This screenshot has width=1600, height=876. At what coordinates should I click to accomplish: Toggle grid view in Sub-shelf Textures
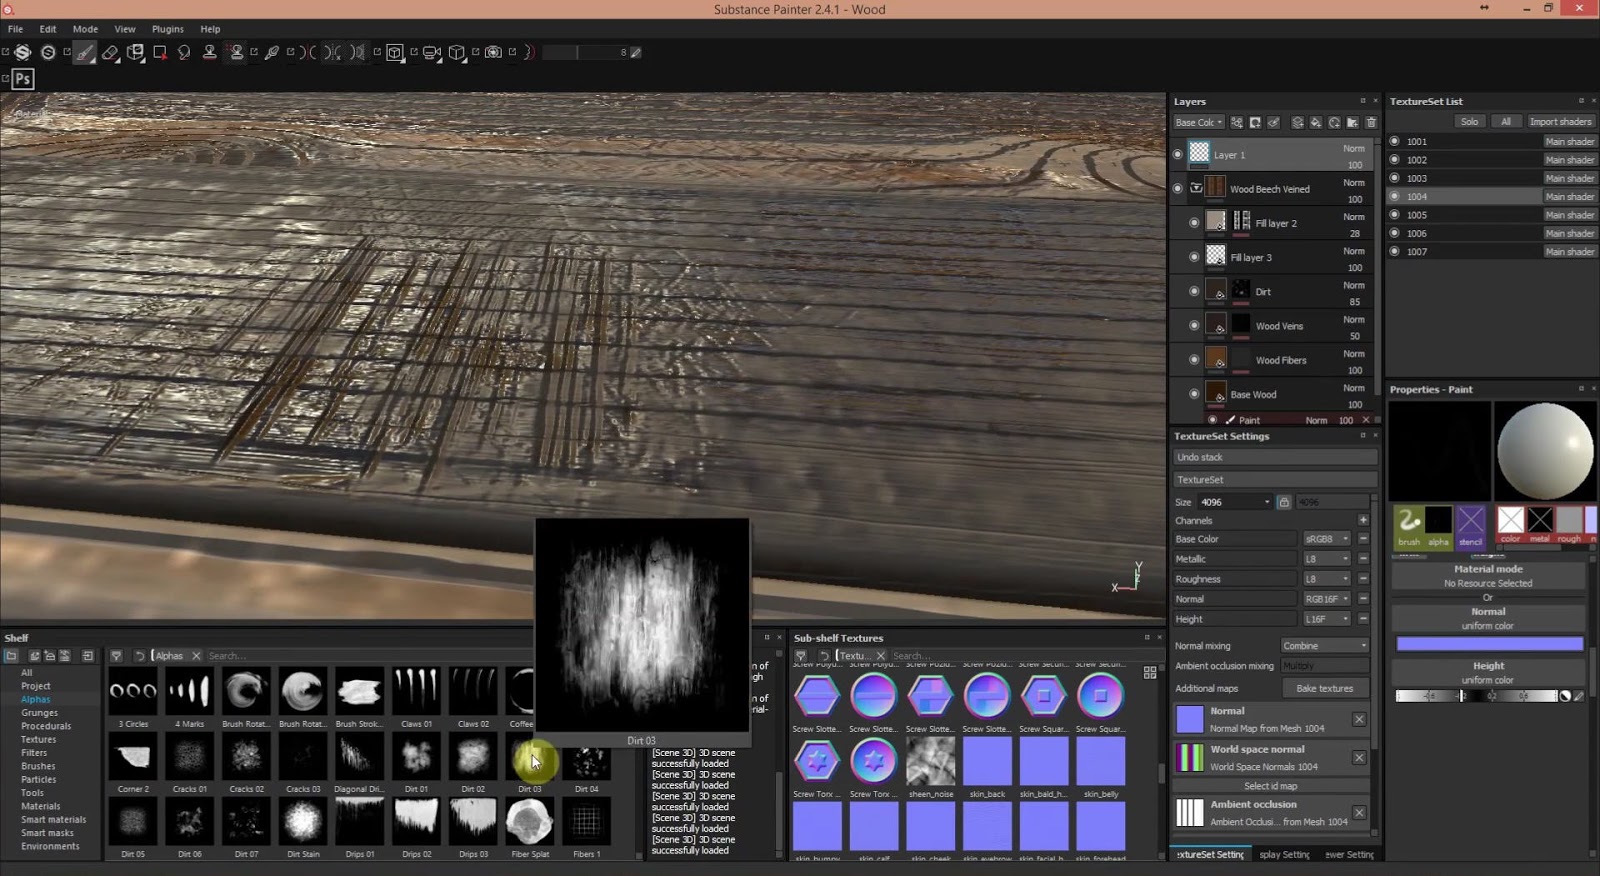1150,672
